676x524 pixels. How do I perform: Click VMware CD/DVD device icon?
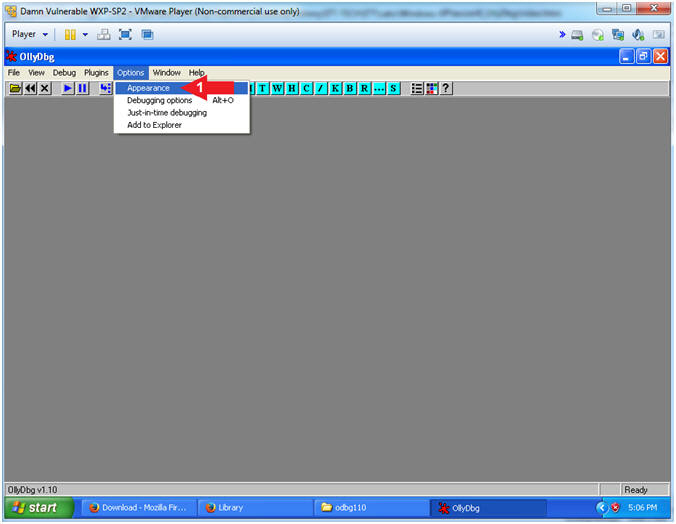(598, 35)
